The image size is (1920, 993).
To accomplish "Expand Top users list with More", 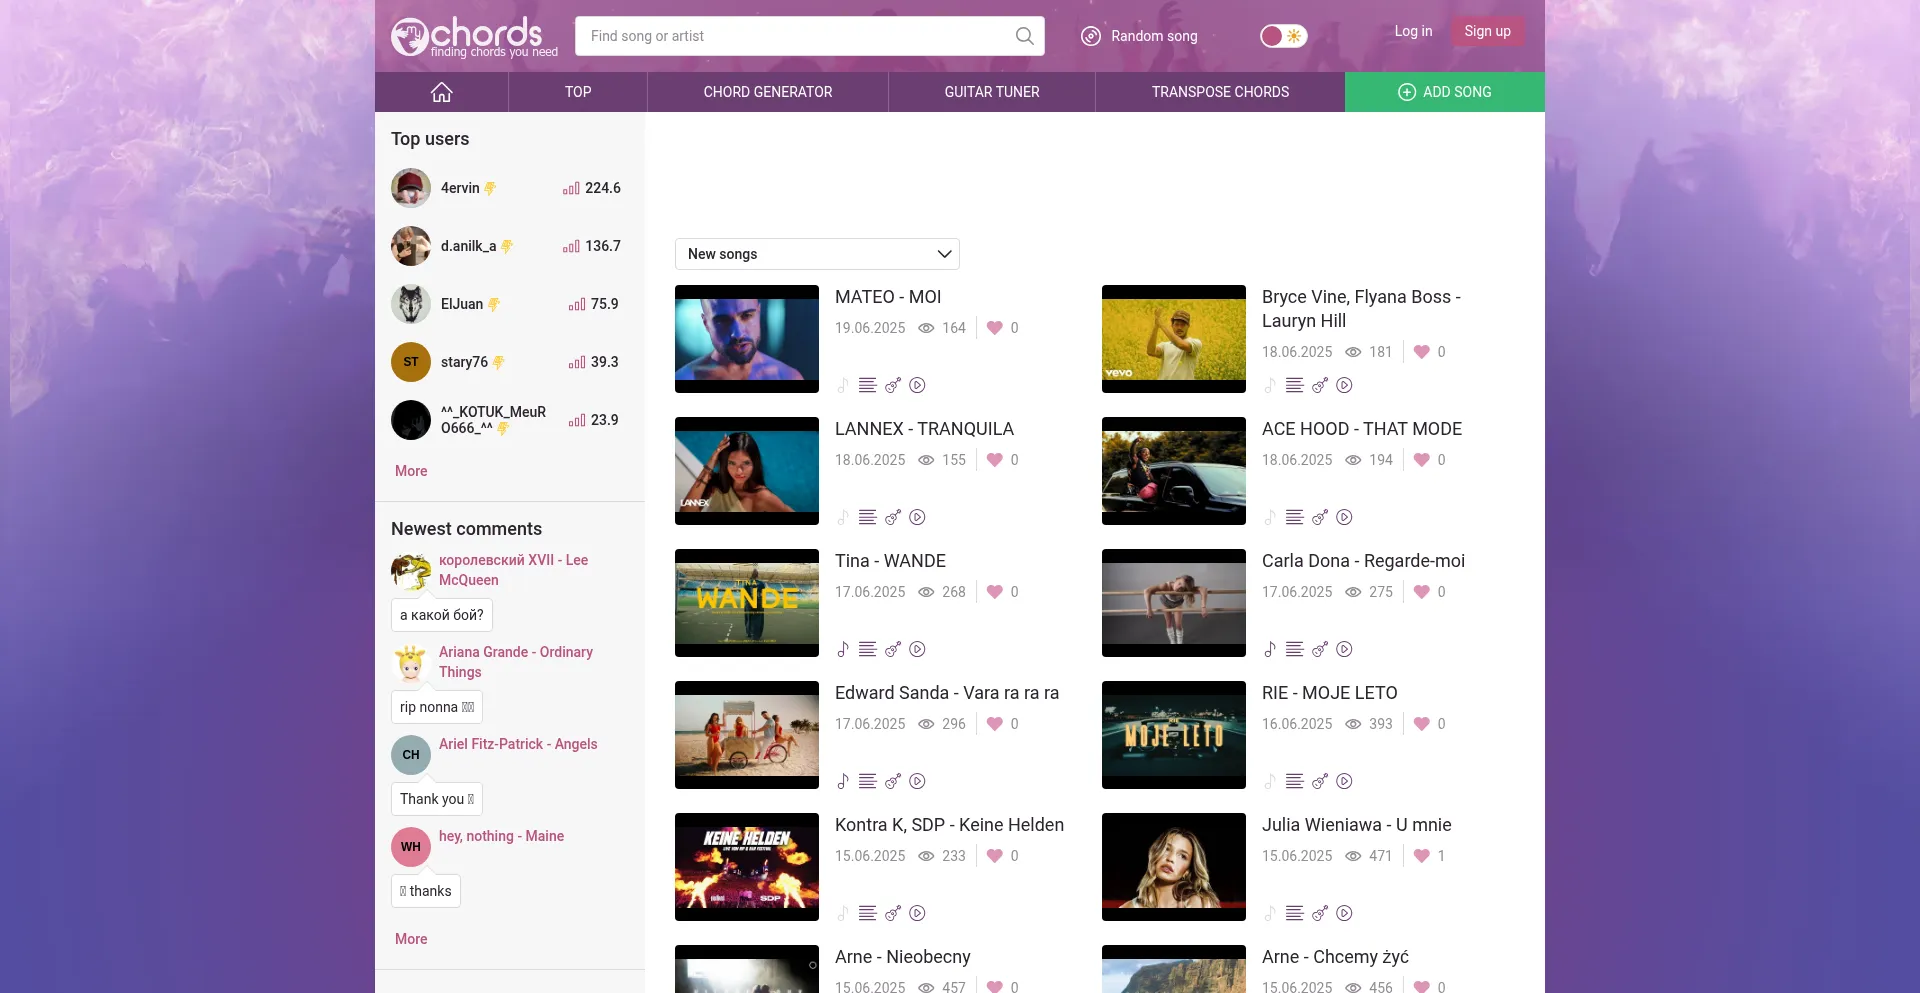I will coord(411,471).
